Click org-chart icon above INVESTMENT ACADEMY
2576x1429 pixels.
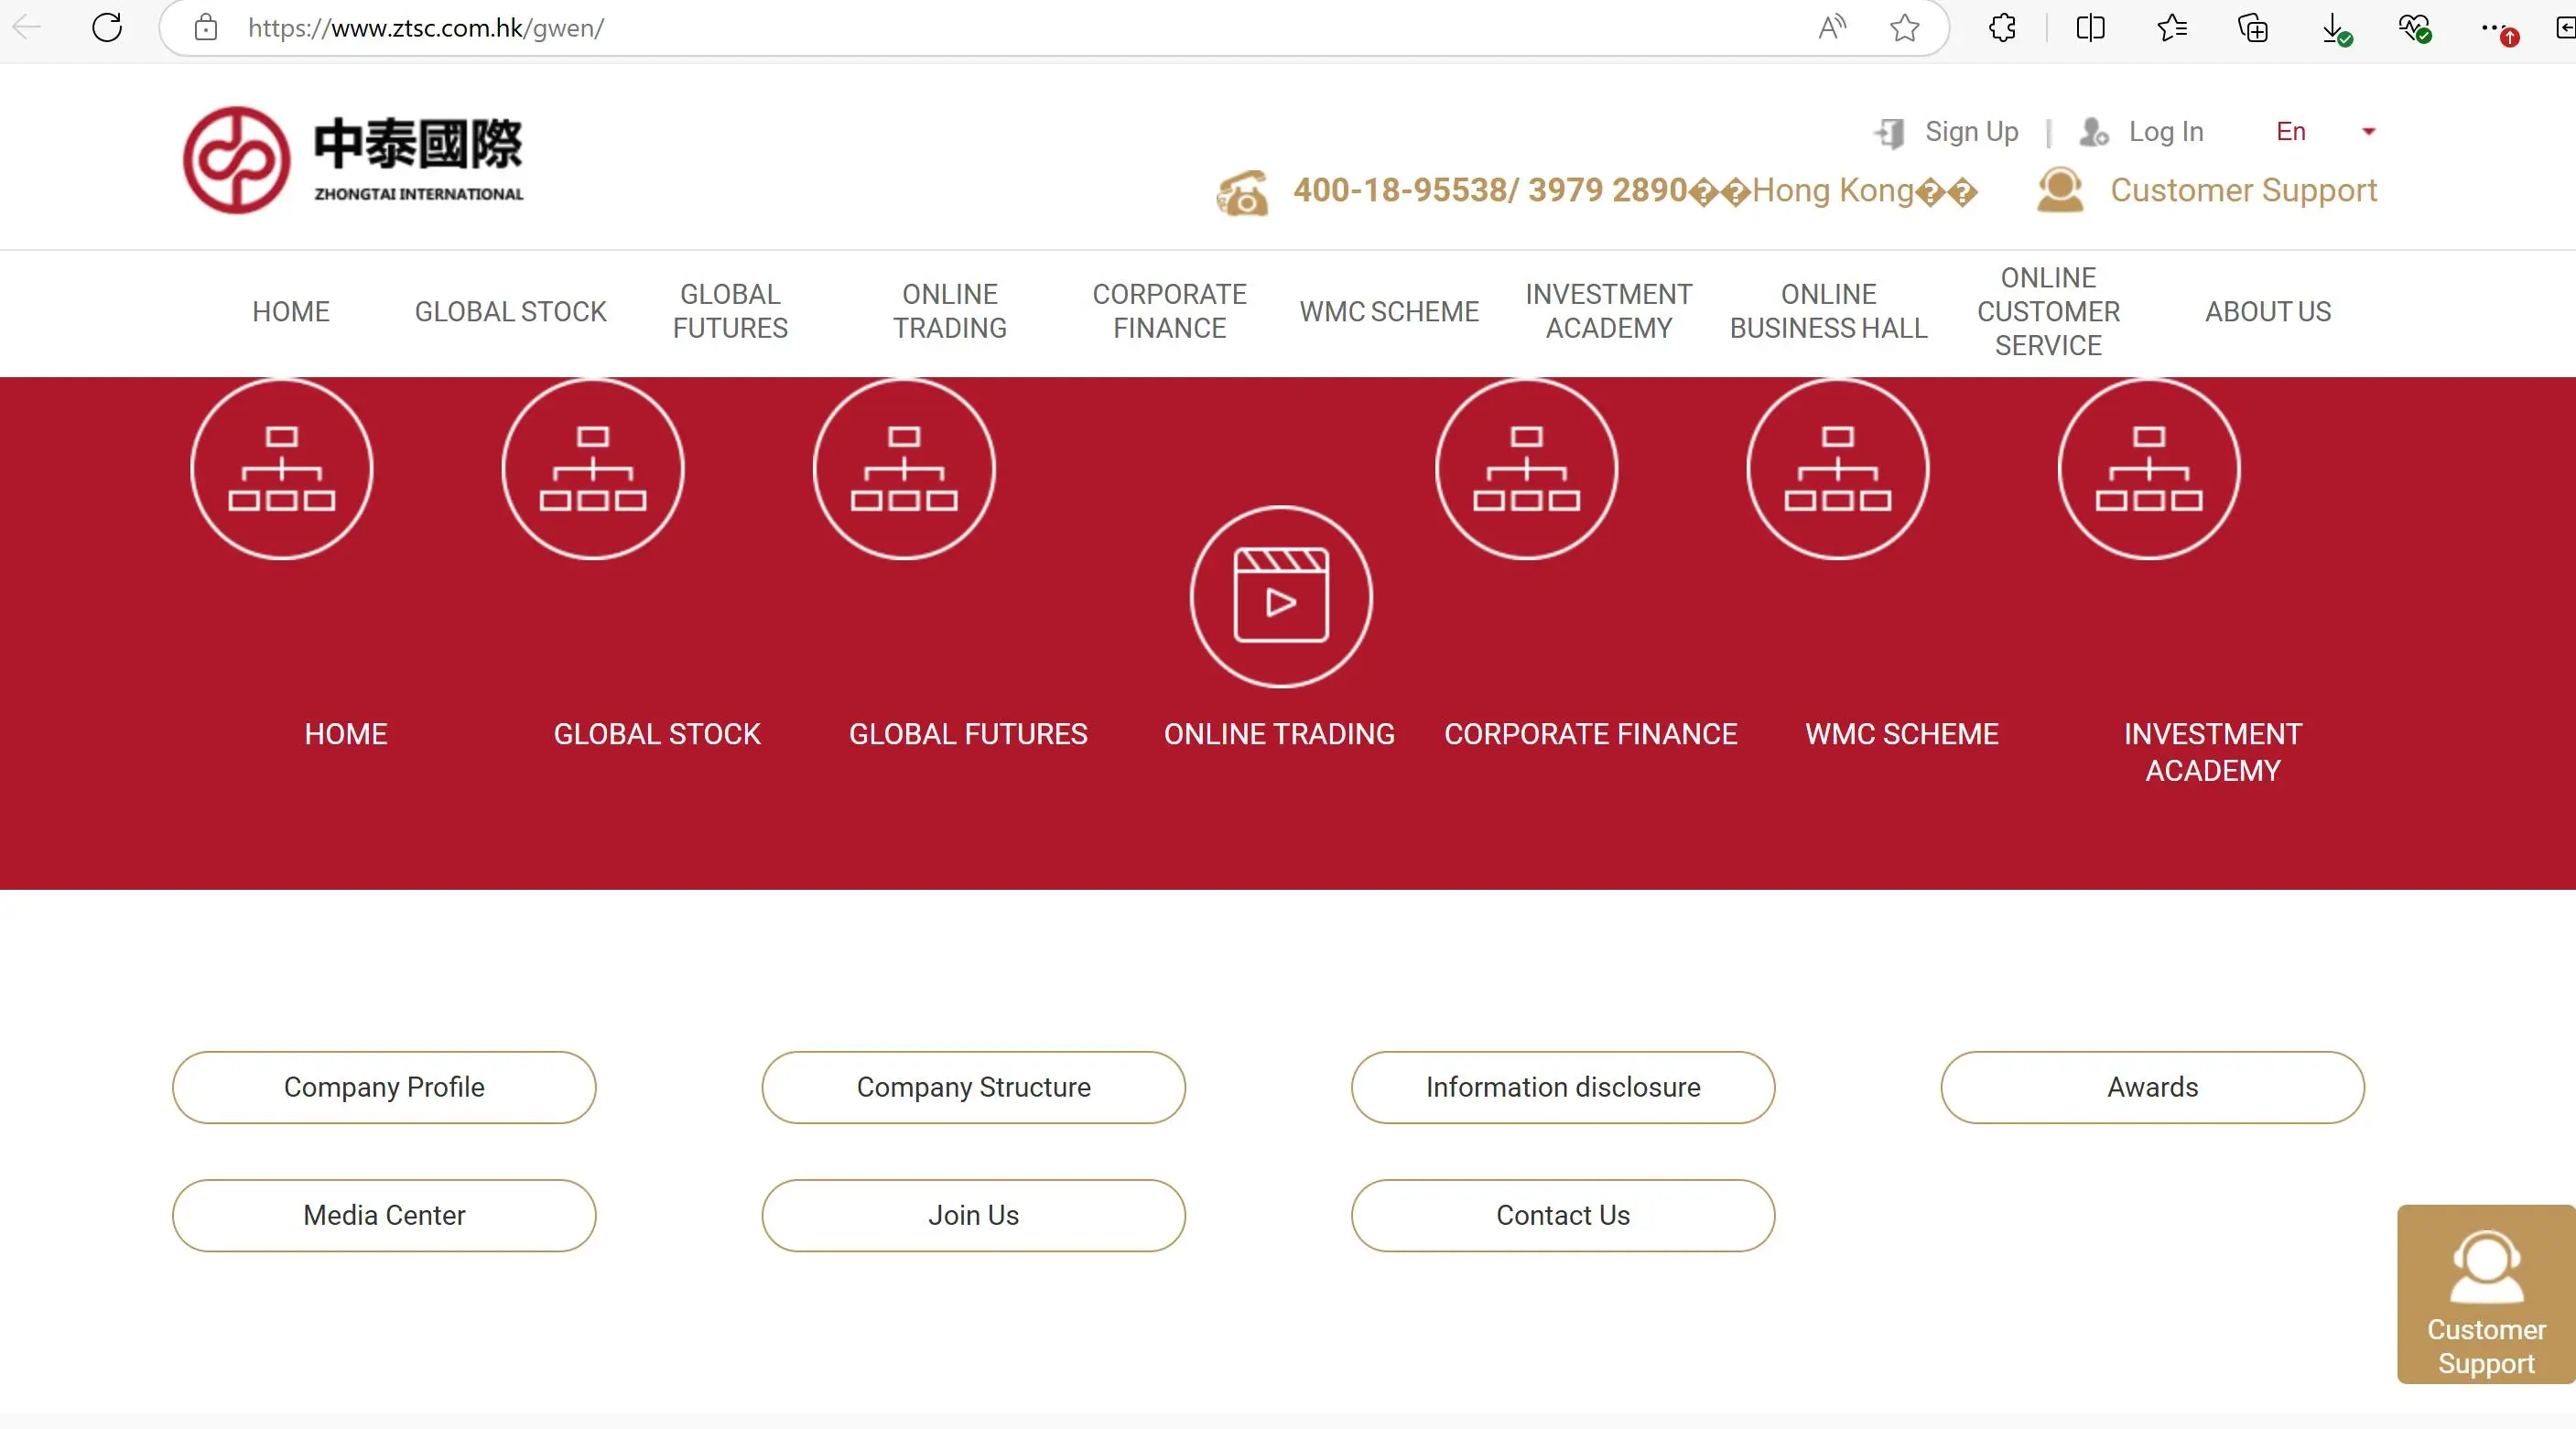2149,468
